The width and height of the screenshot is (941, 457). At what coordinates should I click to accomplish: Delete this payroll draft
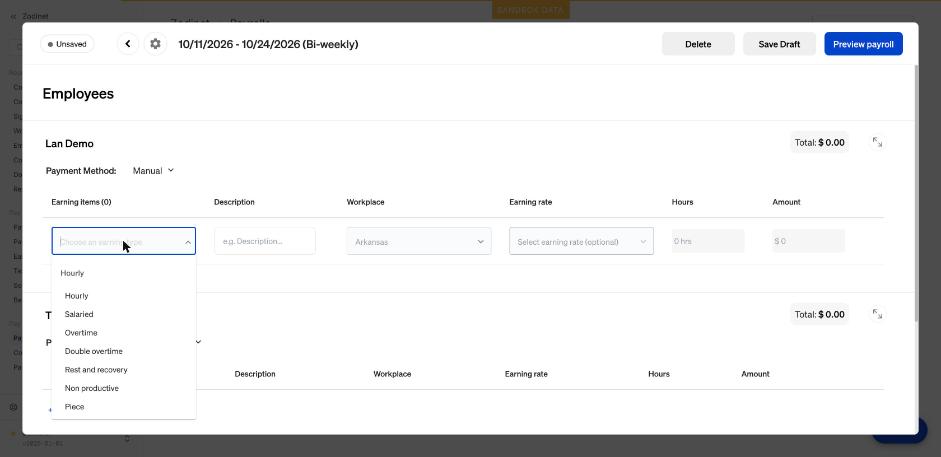(x=698, y=44)
